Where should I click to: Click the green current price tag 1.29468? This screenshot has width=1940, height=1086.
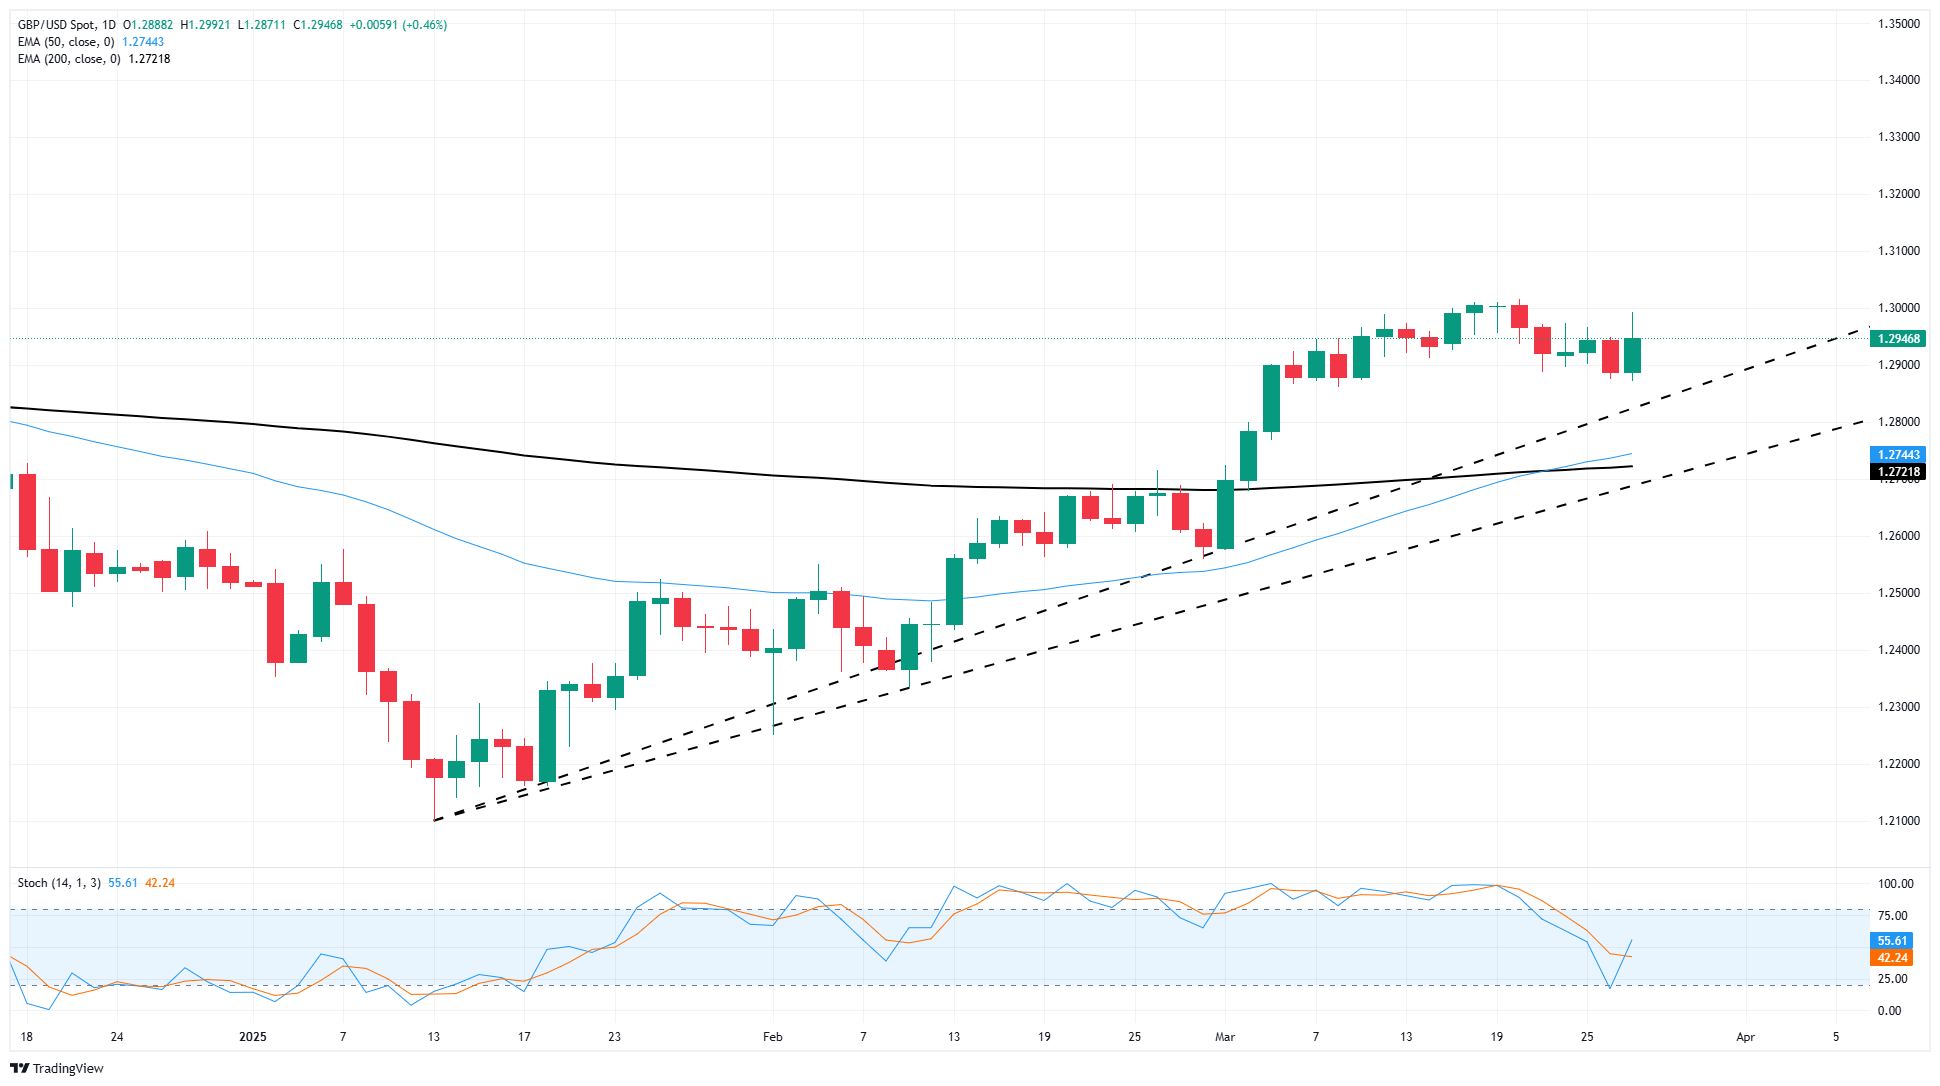(1898, 339)
